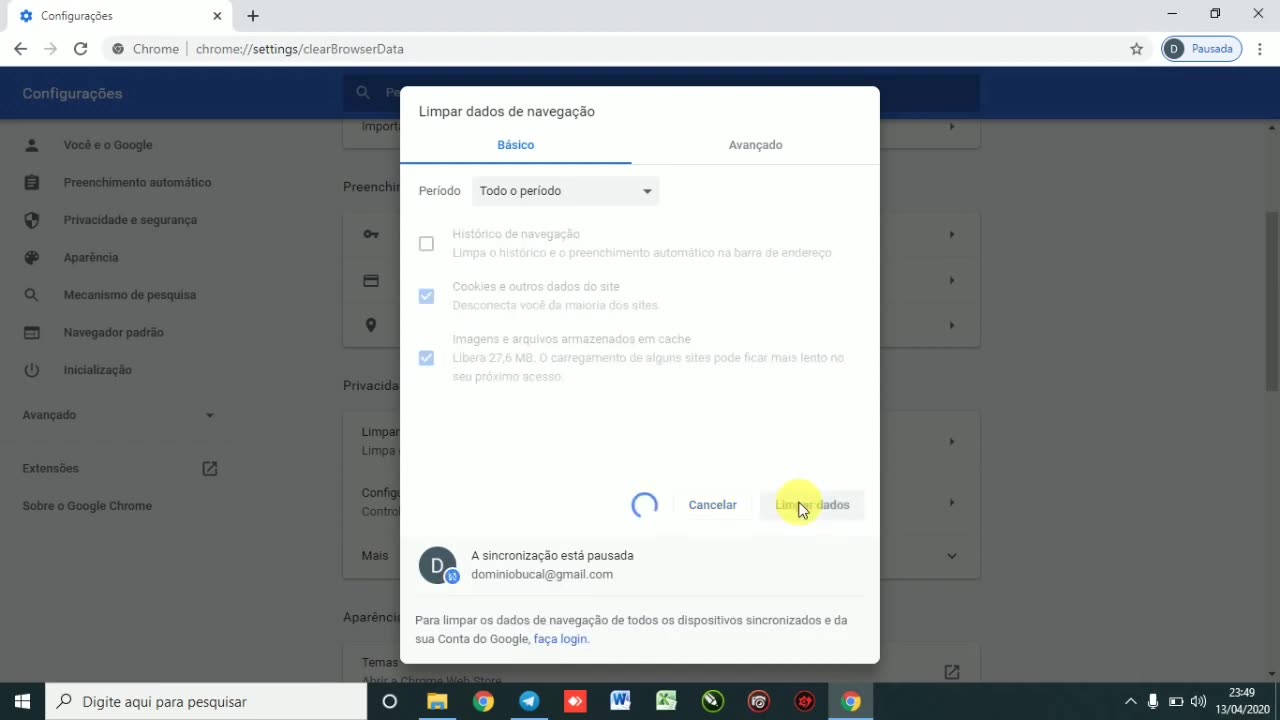Expand the Configurações do site row arrow
The image size is (1280, 720).
[x=952, y=503]
